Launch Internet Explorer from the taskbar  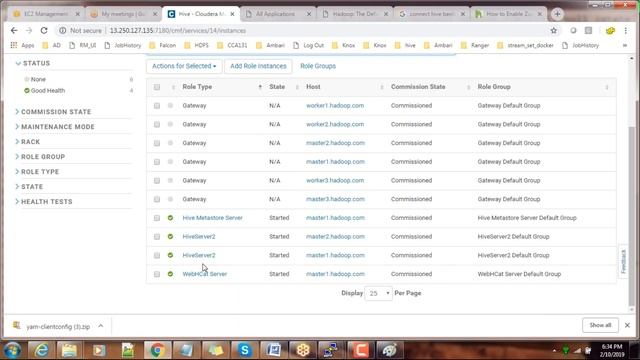(41, 350)
